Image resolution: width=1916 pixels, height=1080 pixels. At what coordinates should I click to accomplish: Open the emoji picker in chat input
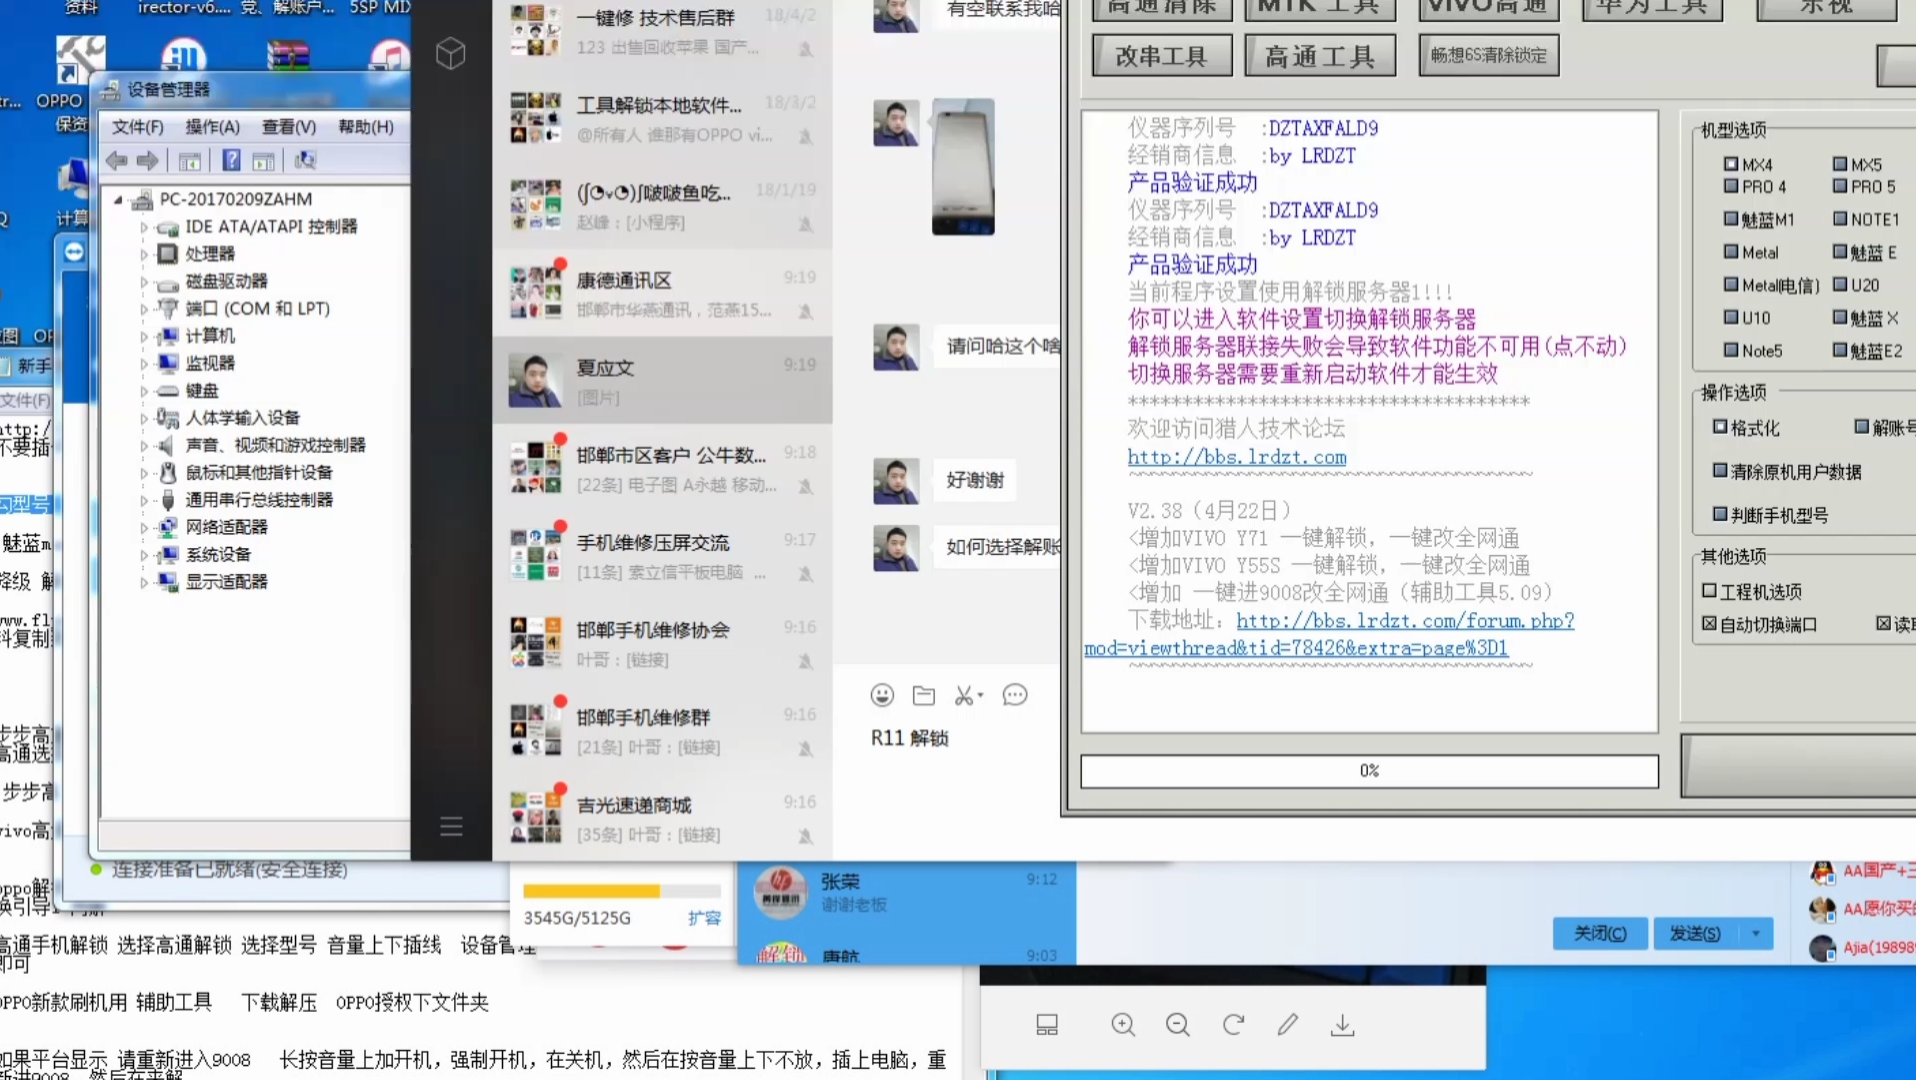pyautogui.click(x=882, y=695)
